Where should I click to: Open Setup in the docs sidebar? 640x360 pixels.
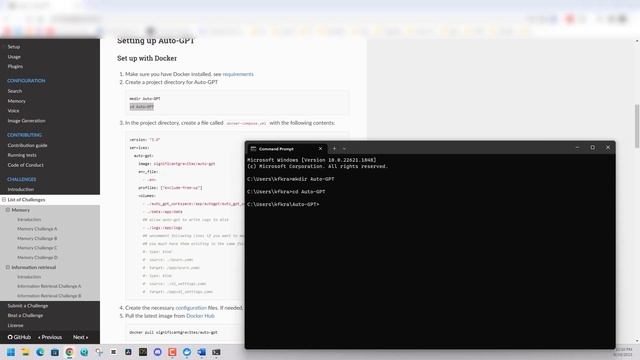click(x=14, y=47)
